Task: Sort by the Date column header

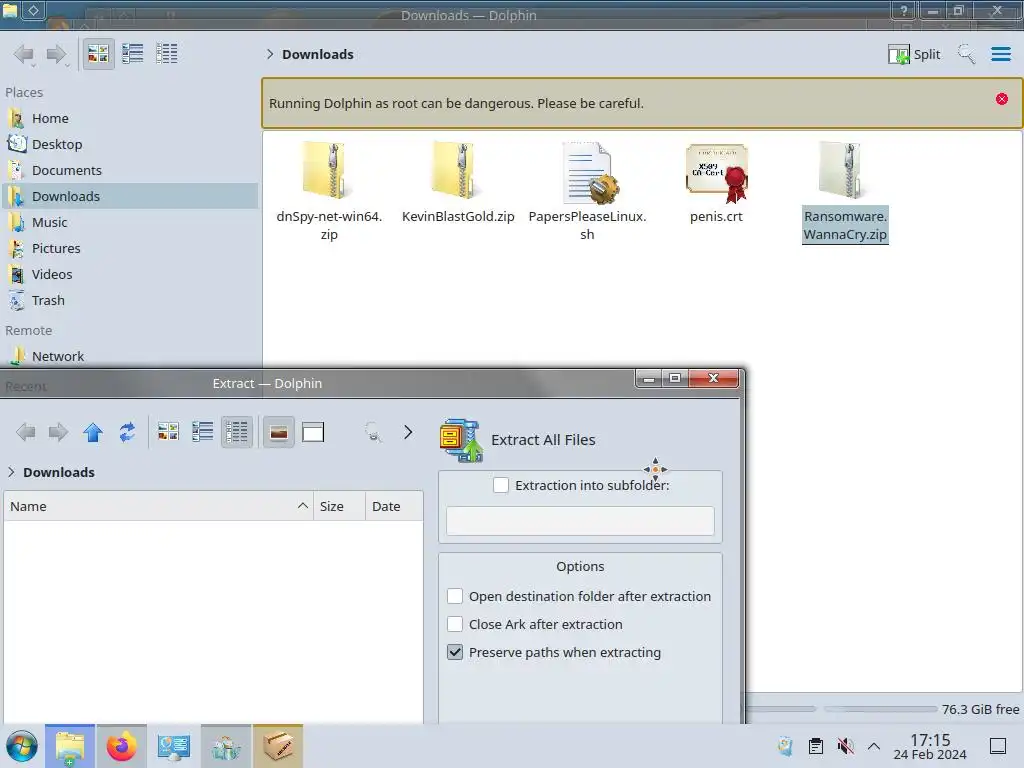Action: pyautogui.click(x=394, y=506)
